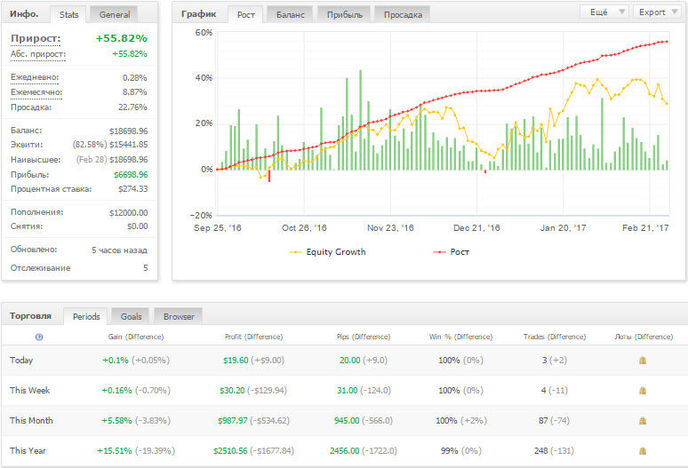
Task: Click This Month's trades count 87
Action: point(543,420)
